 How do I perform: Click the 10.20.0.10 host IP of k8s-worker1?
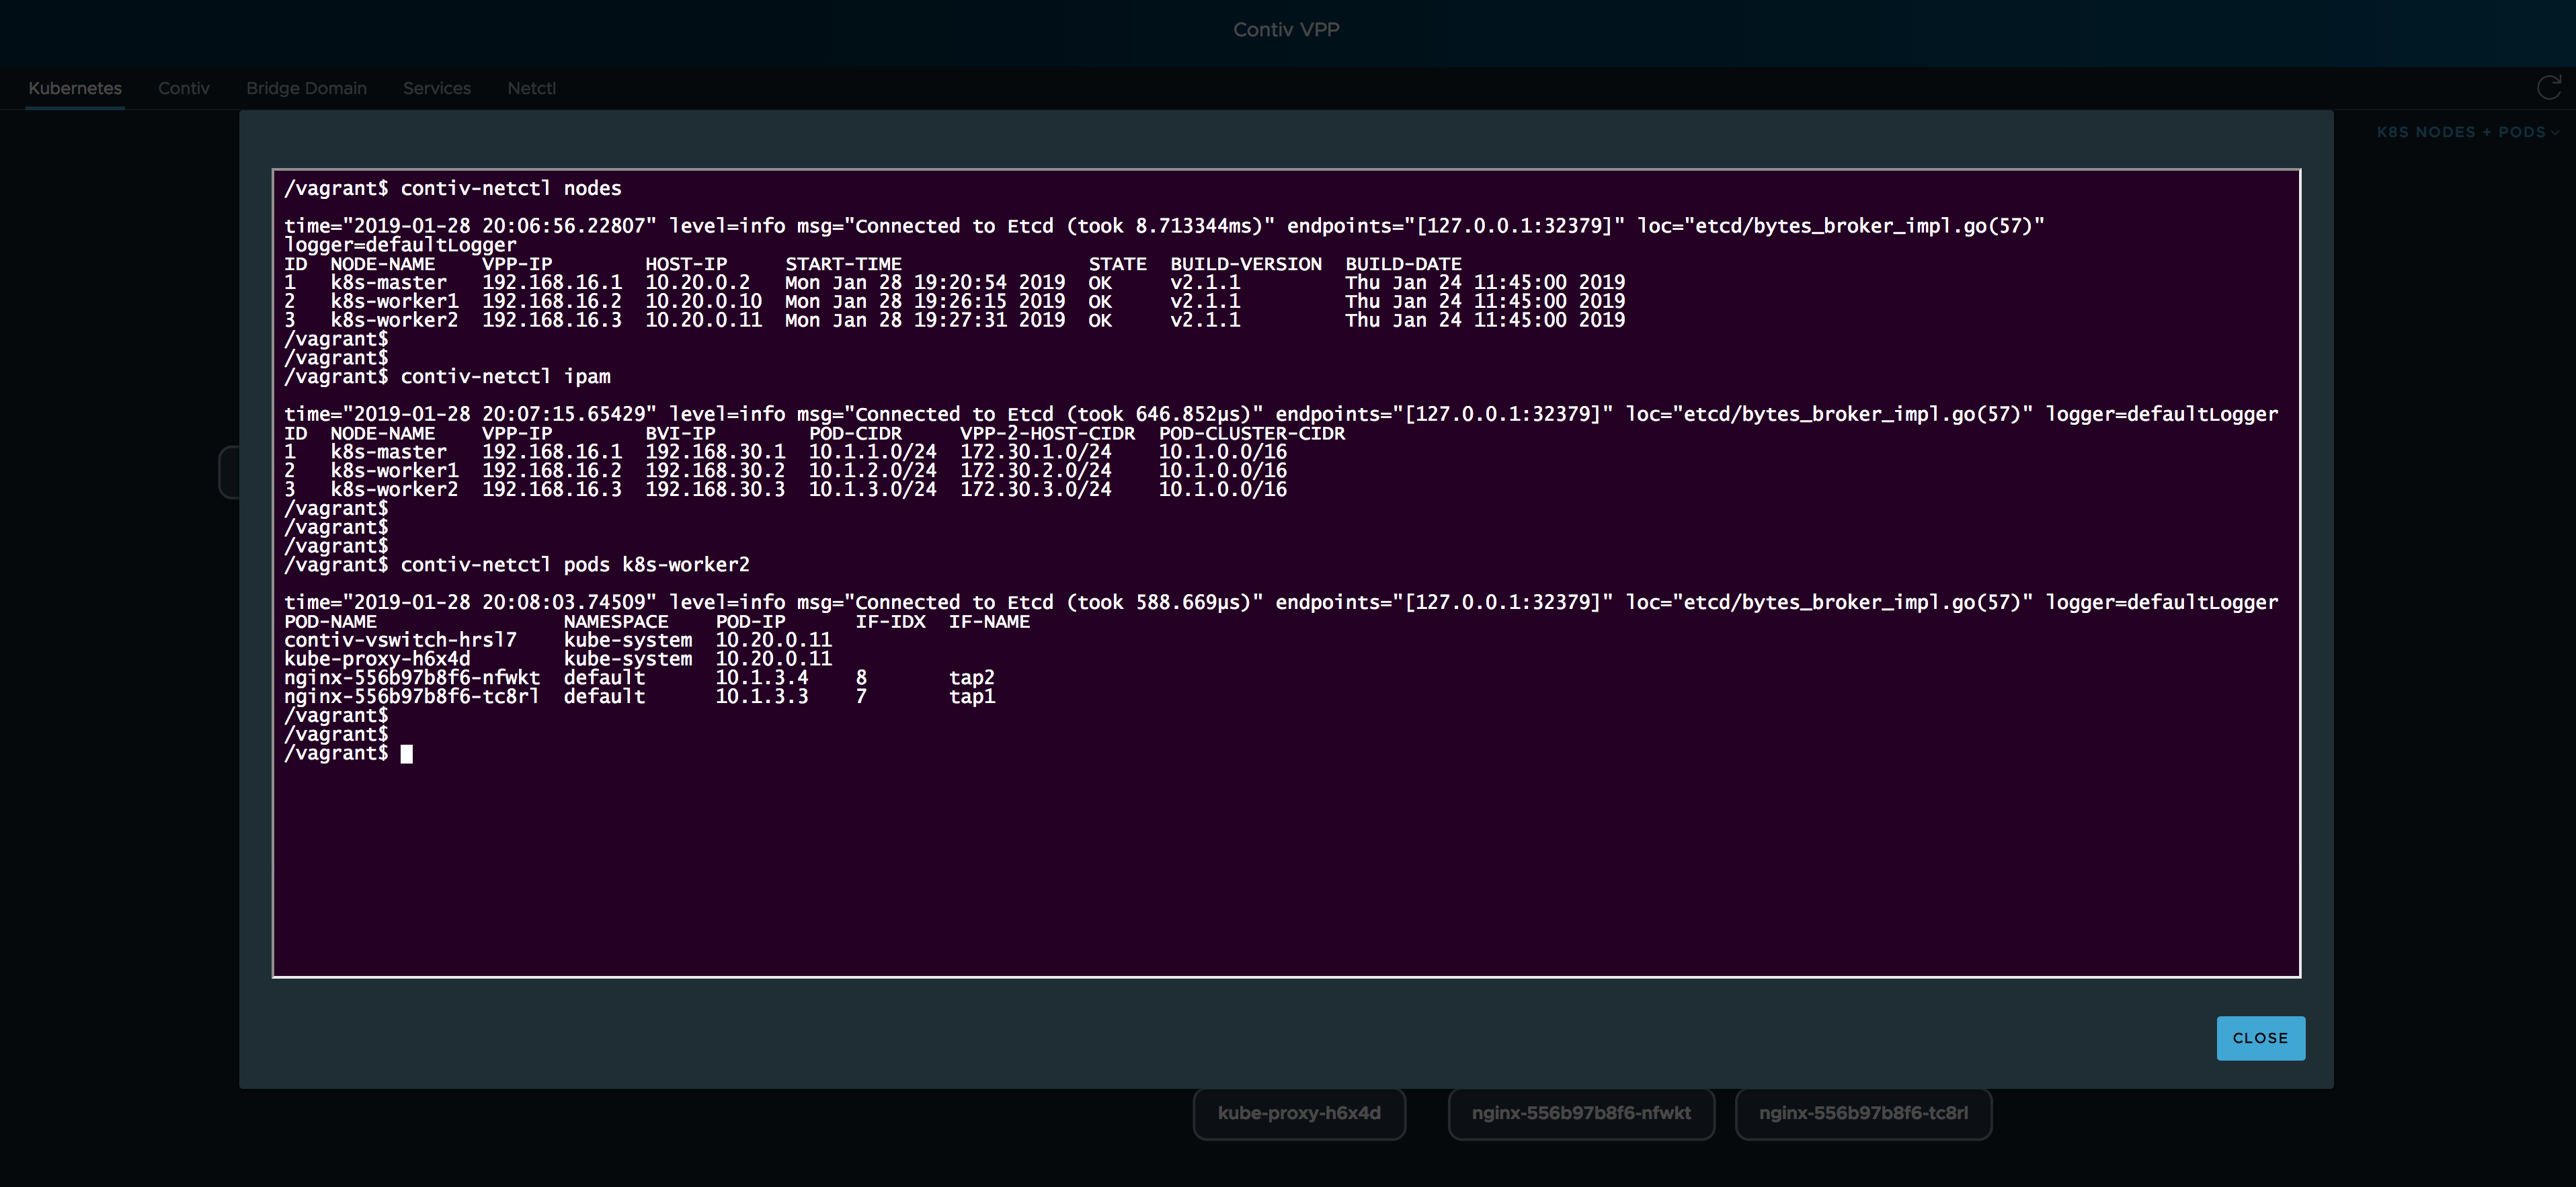click(x=703, y=301)
